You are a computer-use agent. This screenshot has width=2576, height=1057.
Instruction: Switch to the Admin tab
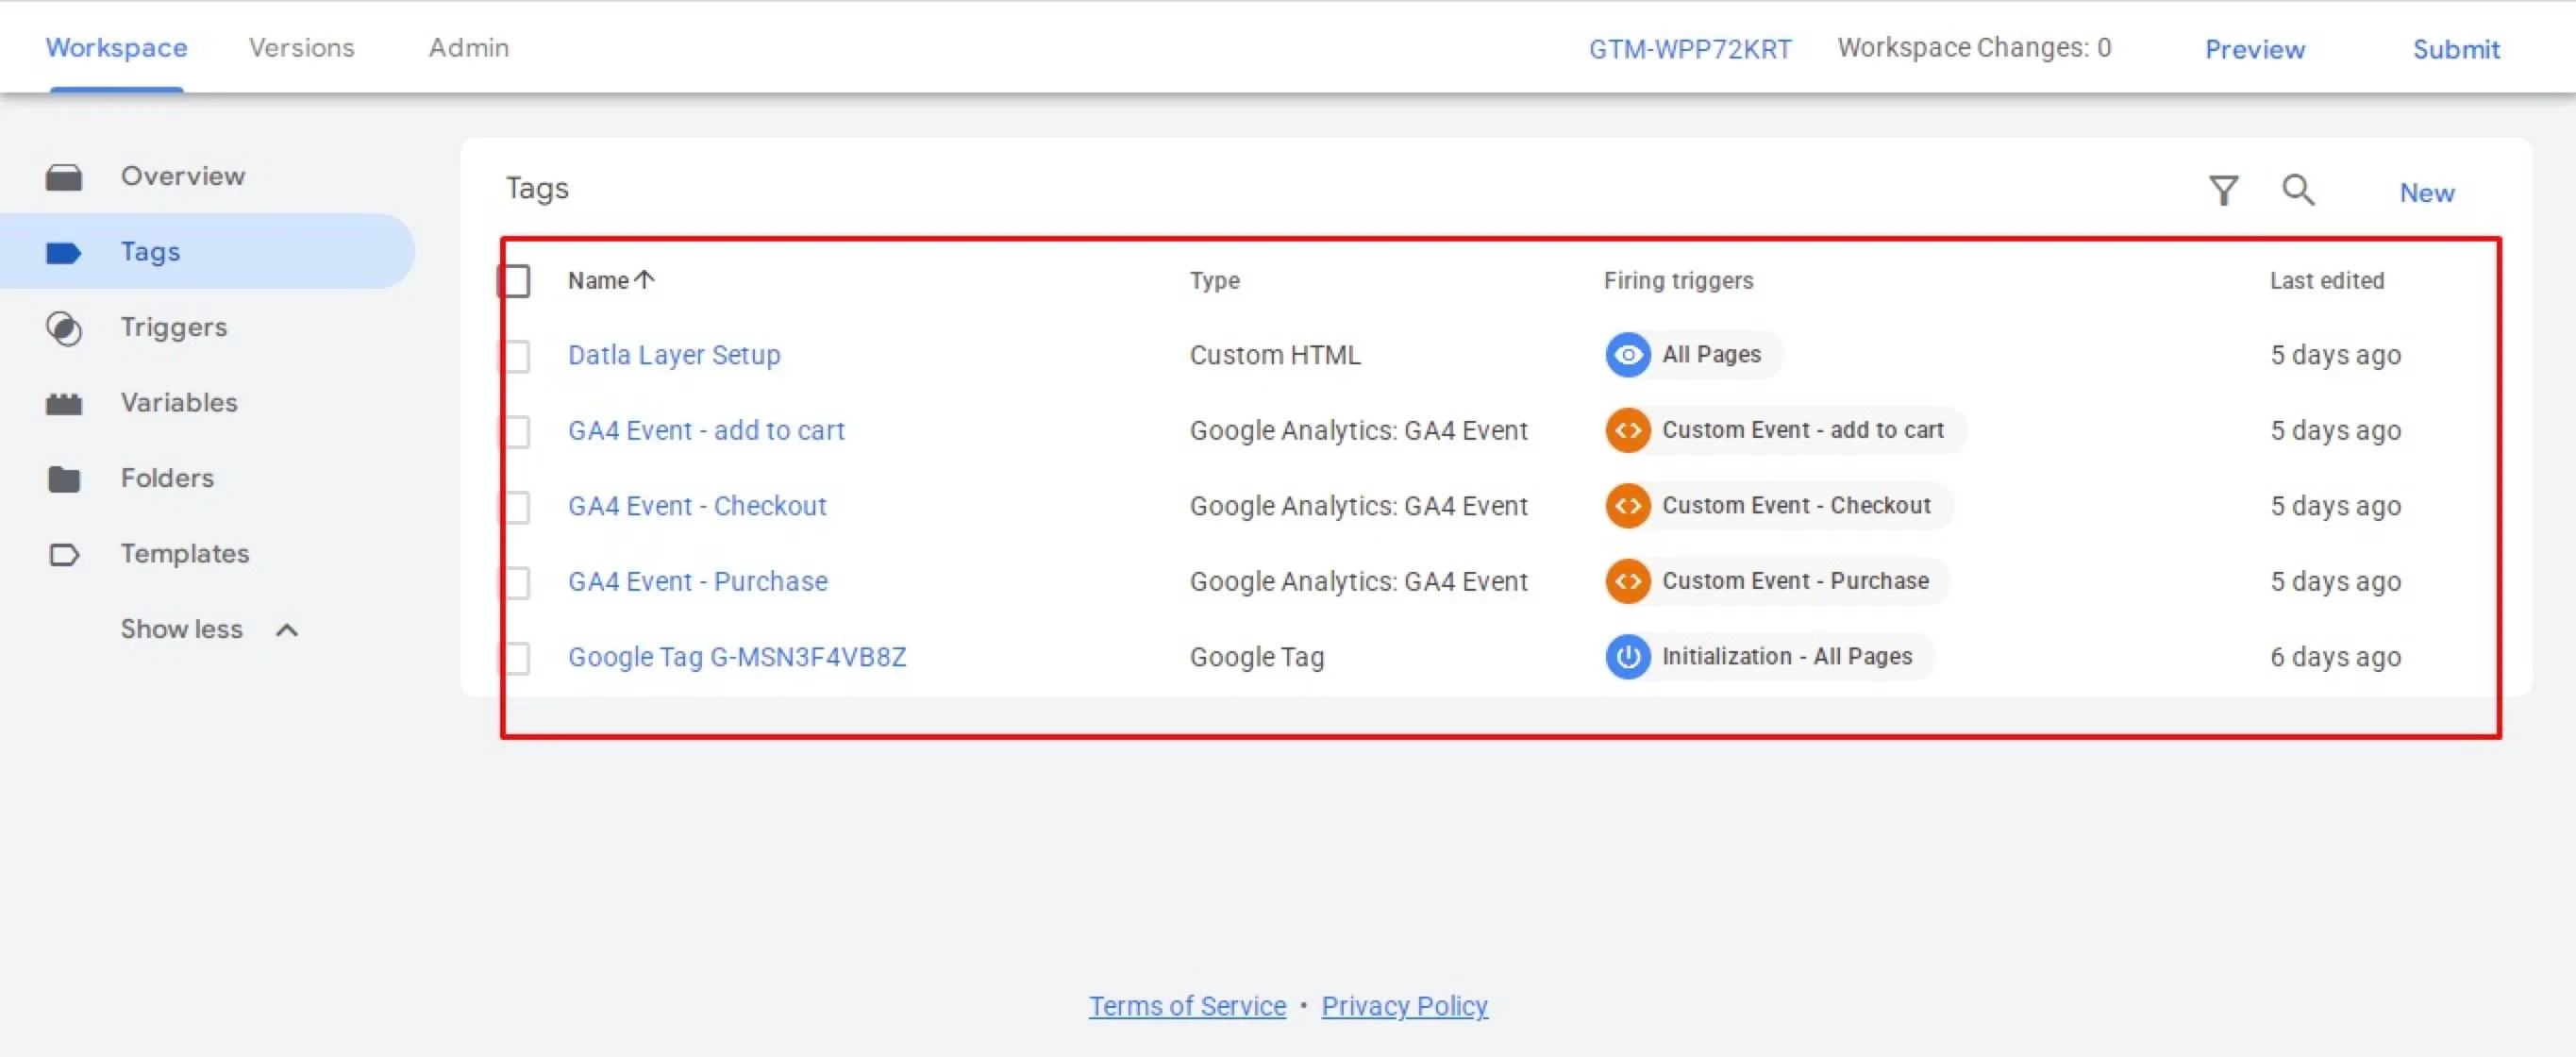(469, 48)
